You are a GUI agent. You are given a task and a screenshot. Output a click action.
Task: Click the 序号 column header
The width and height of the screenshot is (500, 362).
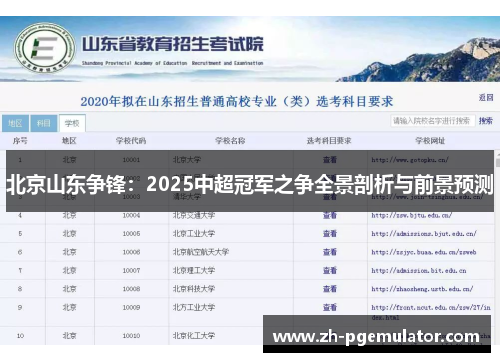[x=20, y=141]
